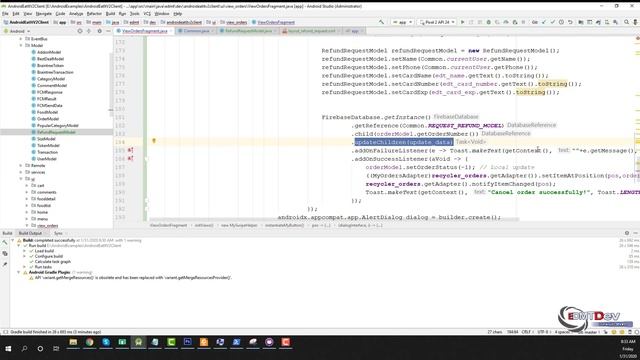The height and width of the screenshot is (360, 640).
Task: Click the gutter override marker on line 185
Action: (130, 150)
